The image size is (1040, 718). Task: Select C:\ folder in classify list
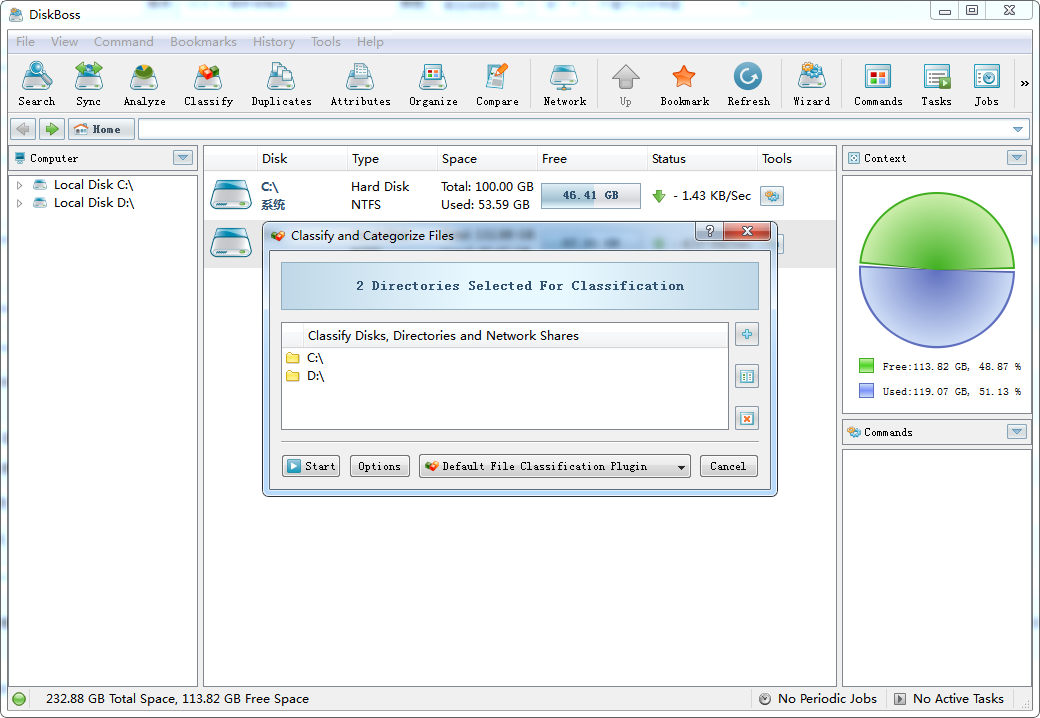[x=505, y=358]
